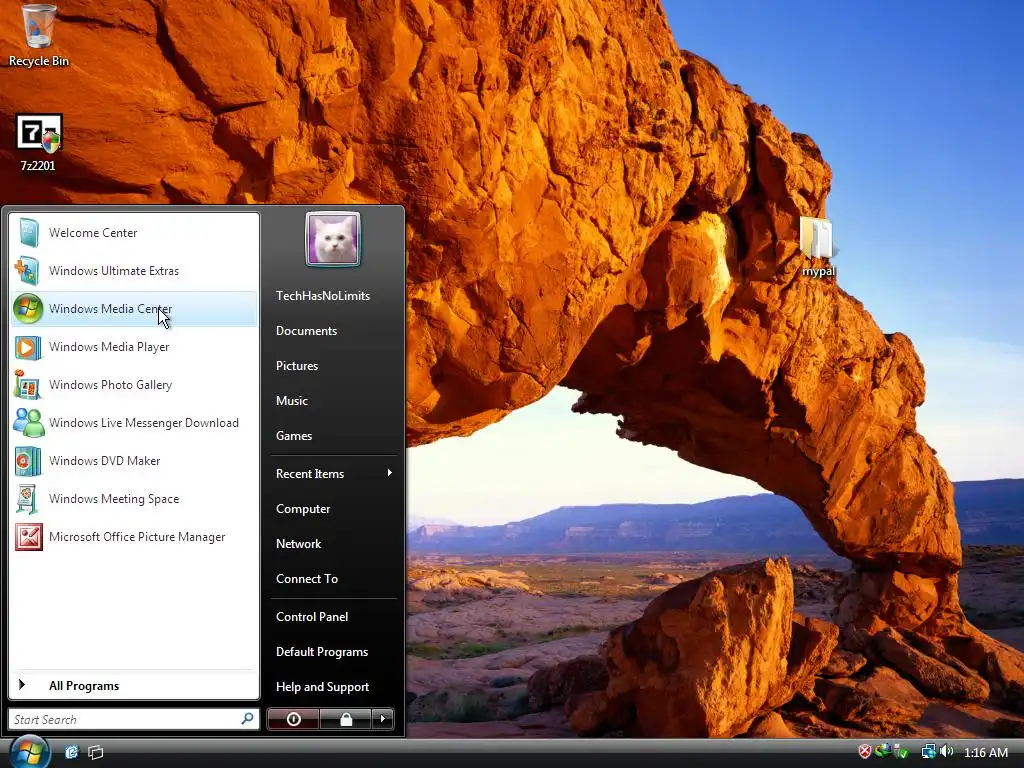Click the power sleep button

coord(293,719)
